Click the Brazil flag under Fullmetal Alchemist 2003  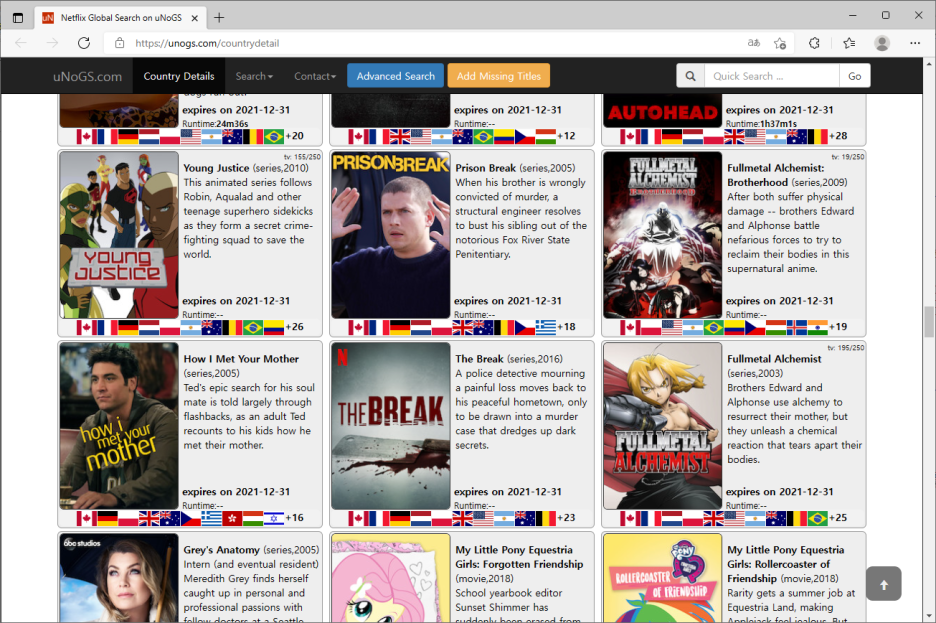(x=818, y=519)
